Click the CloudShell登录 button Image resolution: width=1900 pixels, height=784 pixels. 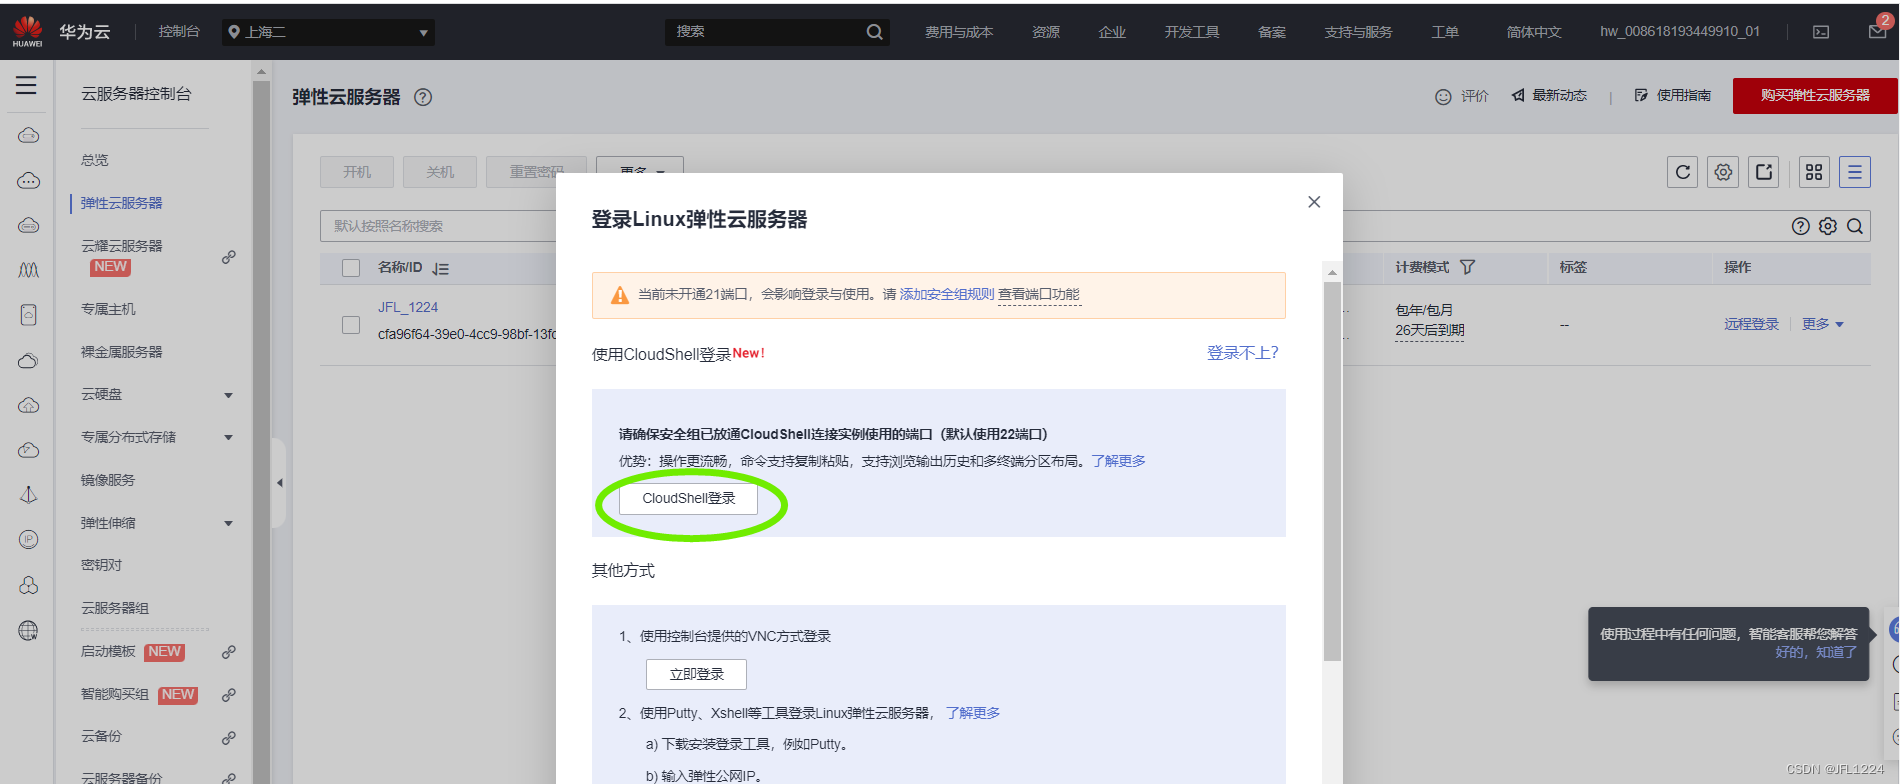coord(688,498)
